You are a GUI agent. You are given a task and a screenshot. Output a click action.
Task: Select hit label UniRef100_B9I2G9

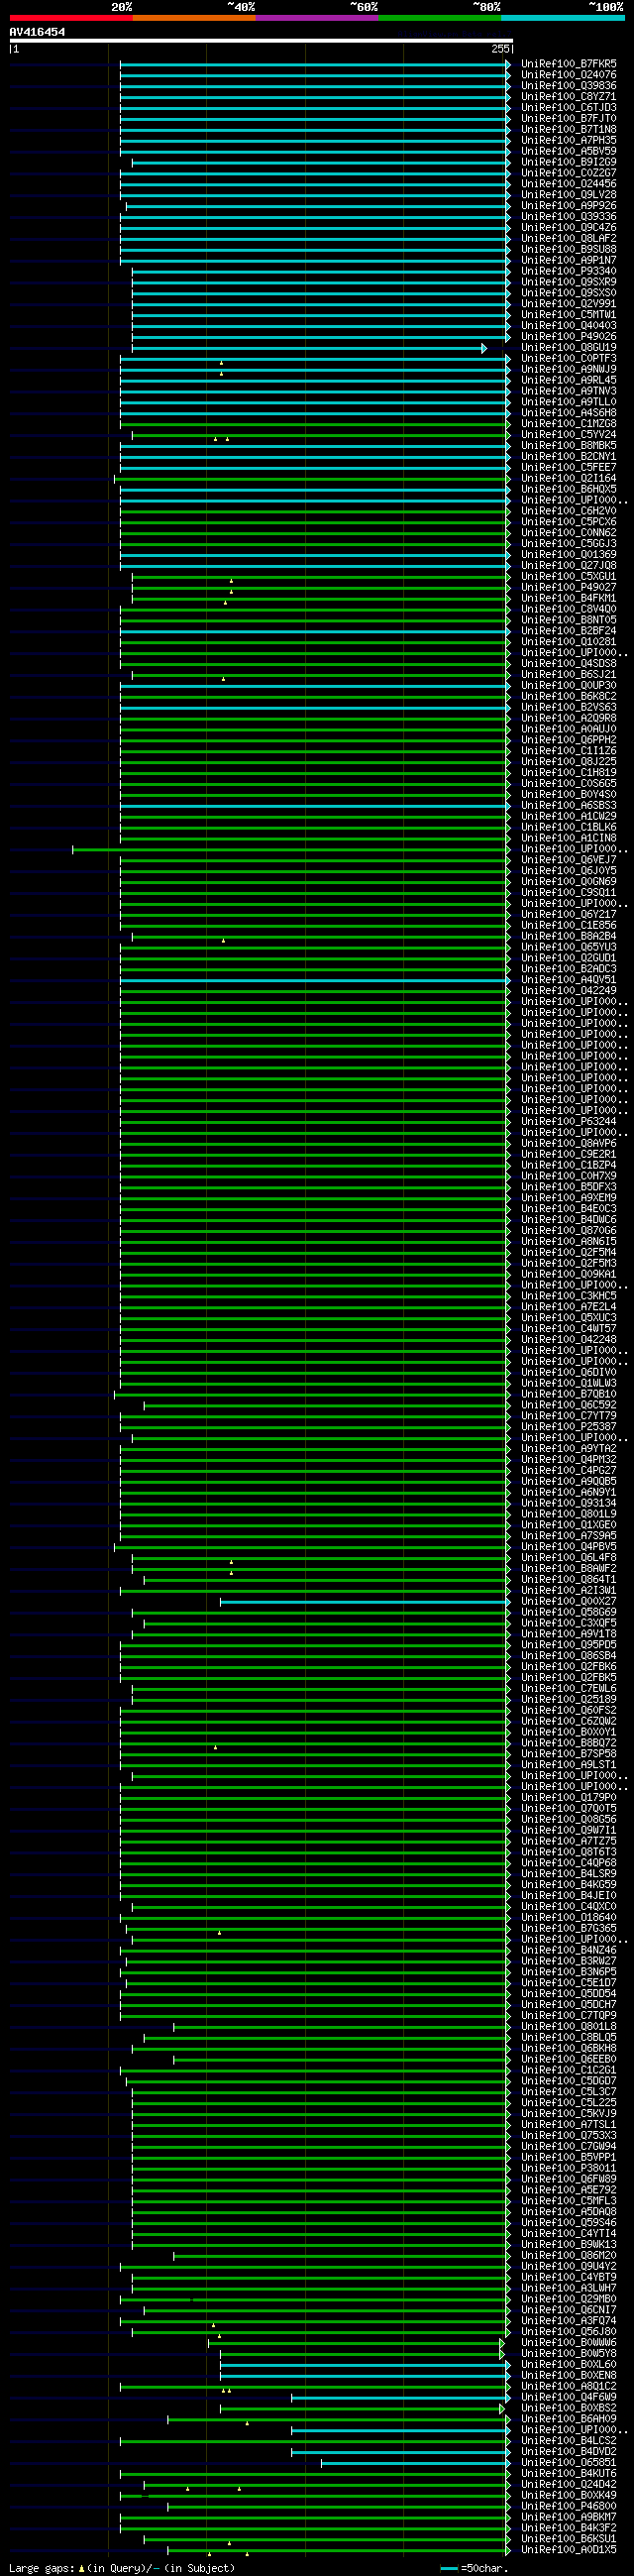pyautogui.click(x=569, y=162)
